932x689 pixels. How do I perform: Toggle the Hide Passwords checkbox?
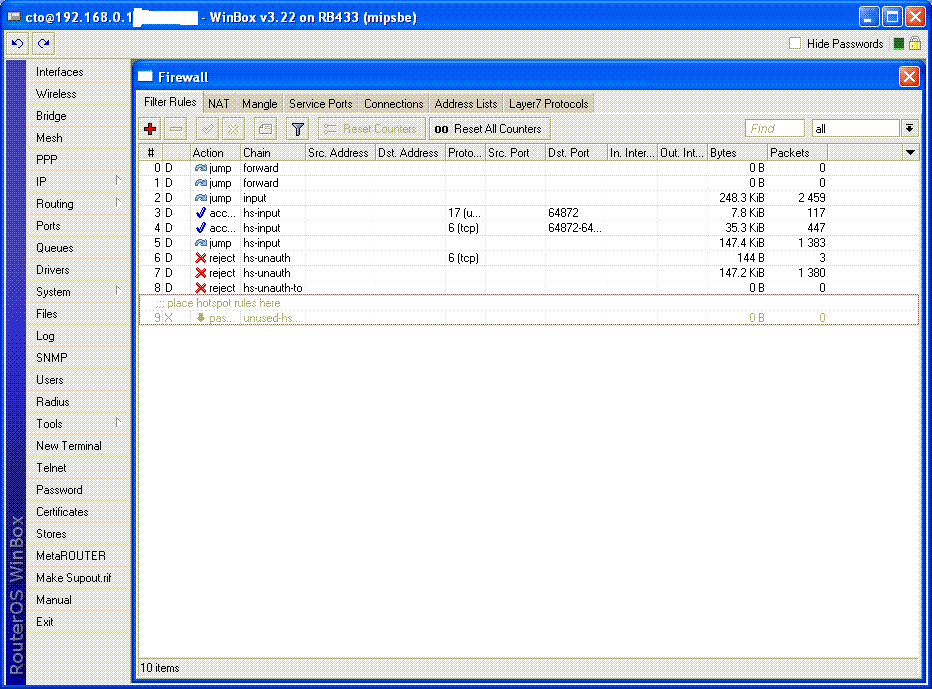click(795, 43)
